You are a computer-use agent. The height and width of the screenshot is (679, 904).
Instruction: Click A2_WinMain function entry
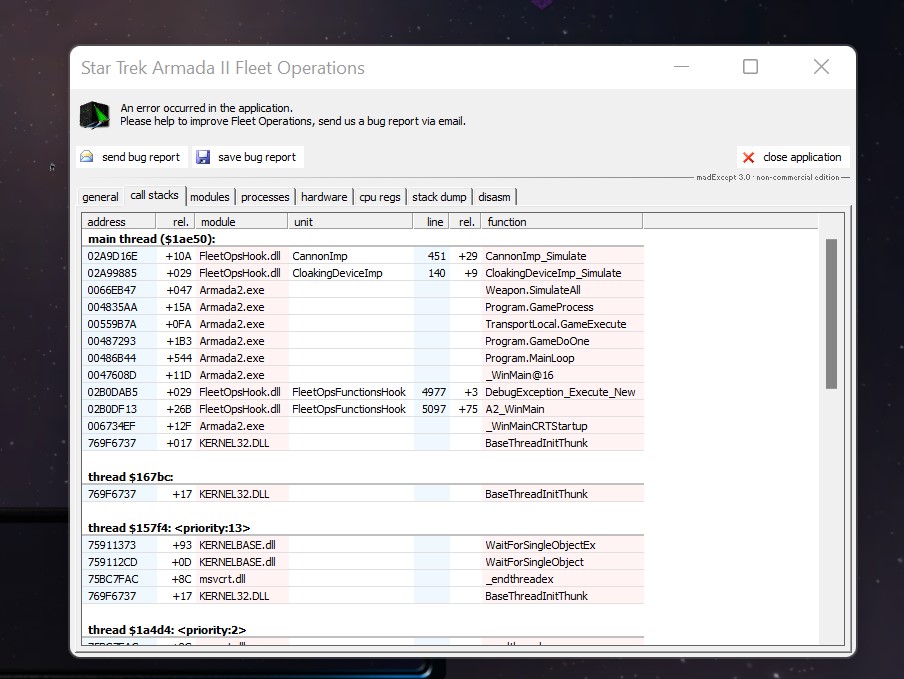pos(514,409)
